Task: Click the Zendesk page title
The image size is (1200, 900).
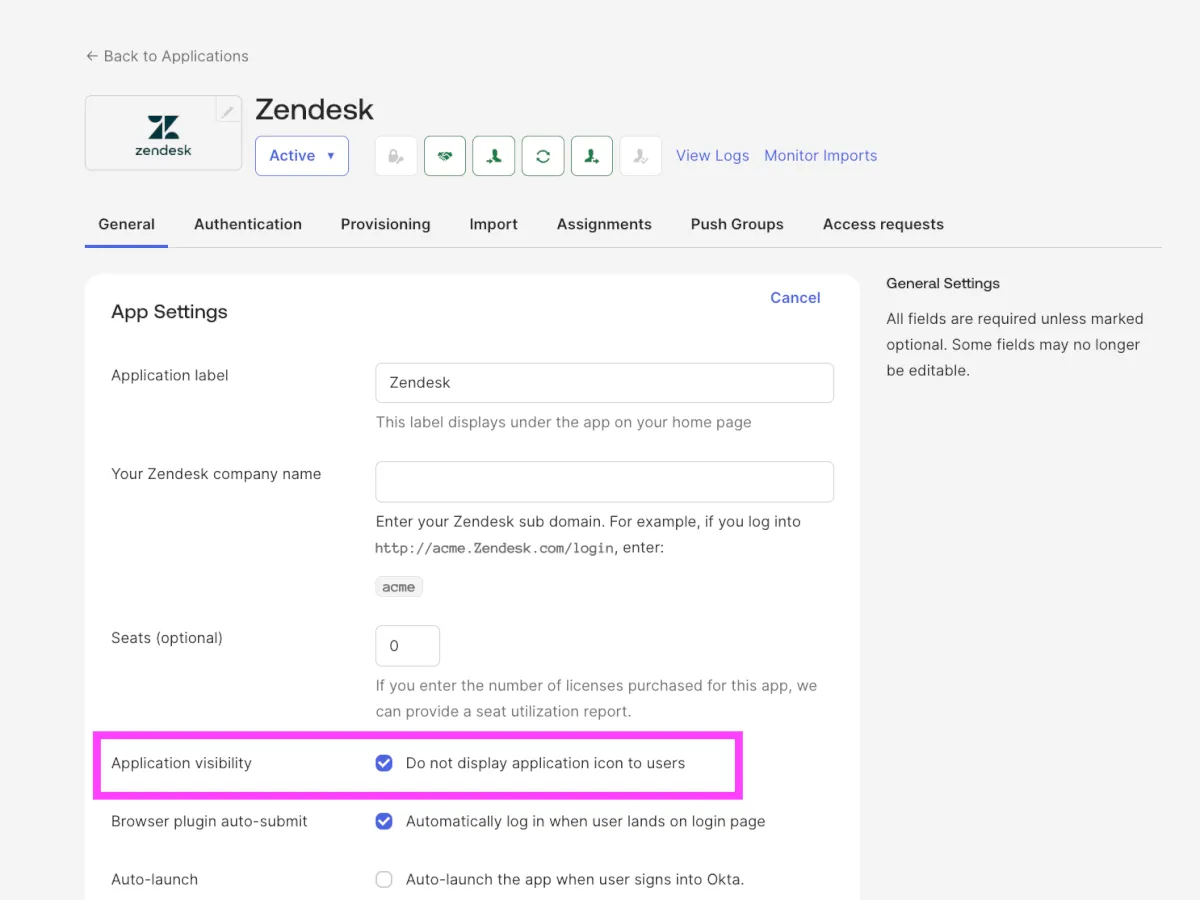Action: (314, 109)
